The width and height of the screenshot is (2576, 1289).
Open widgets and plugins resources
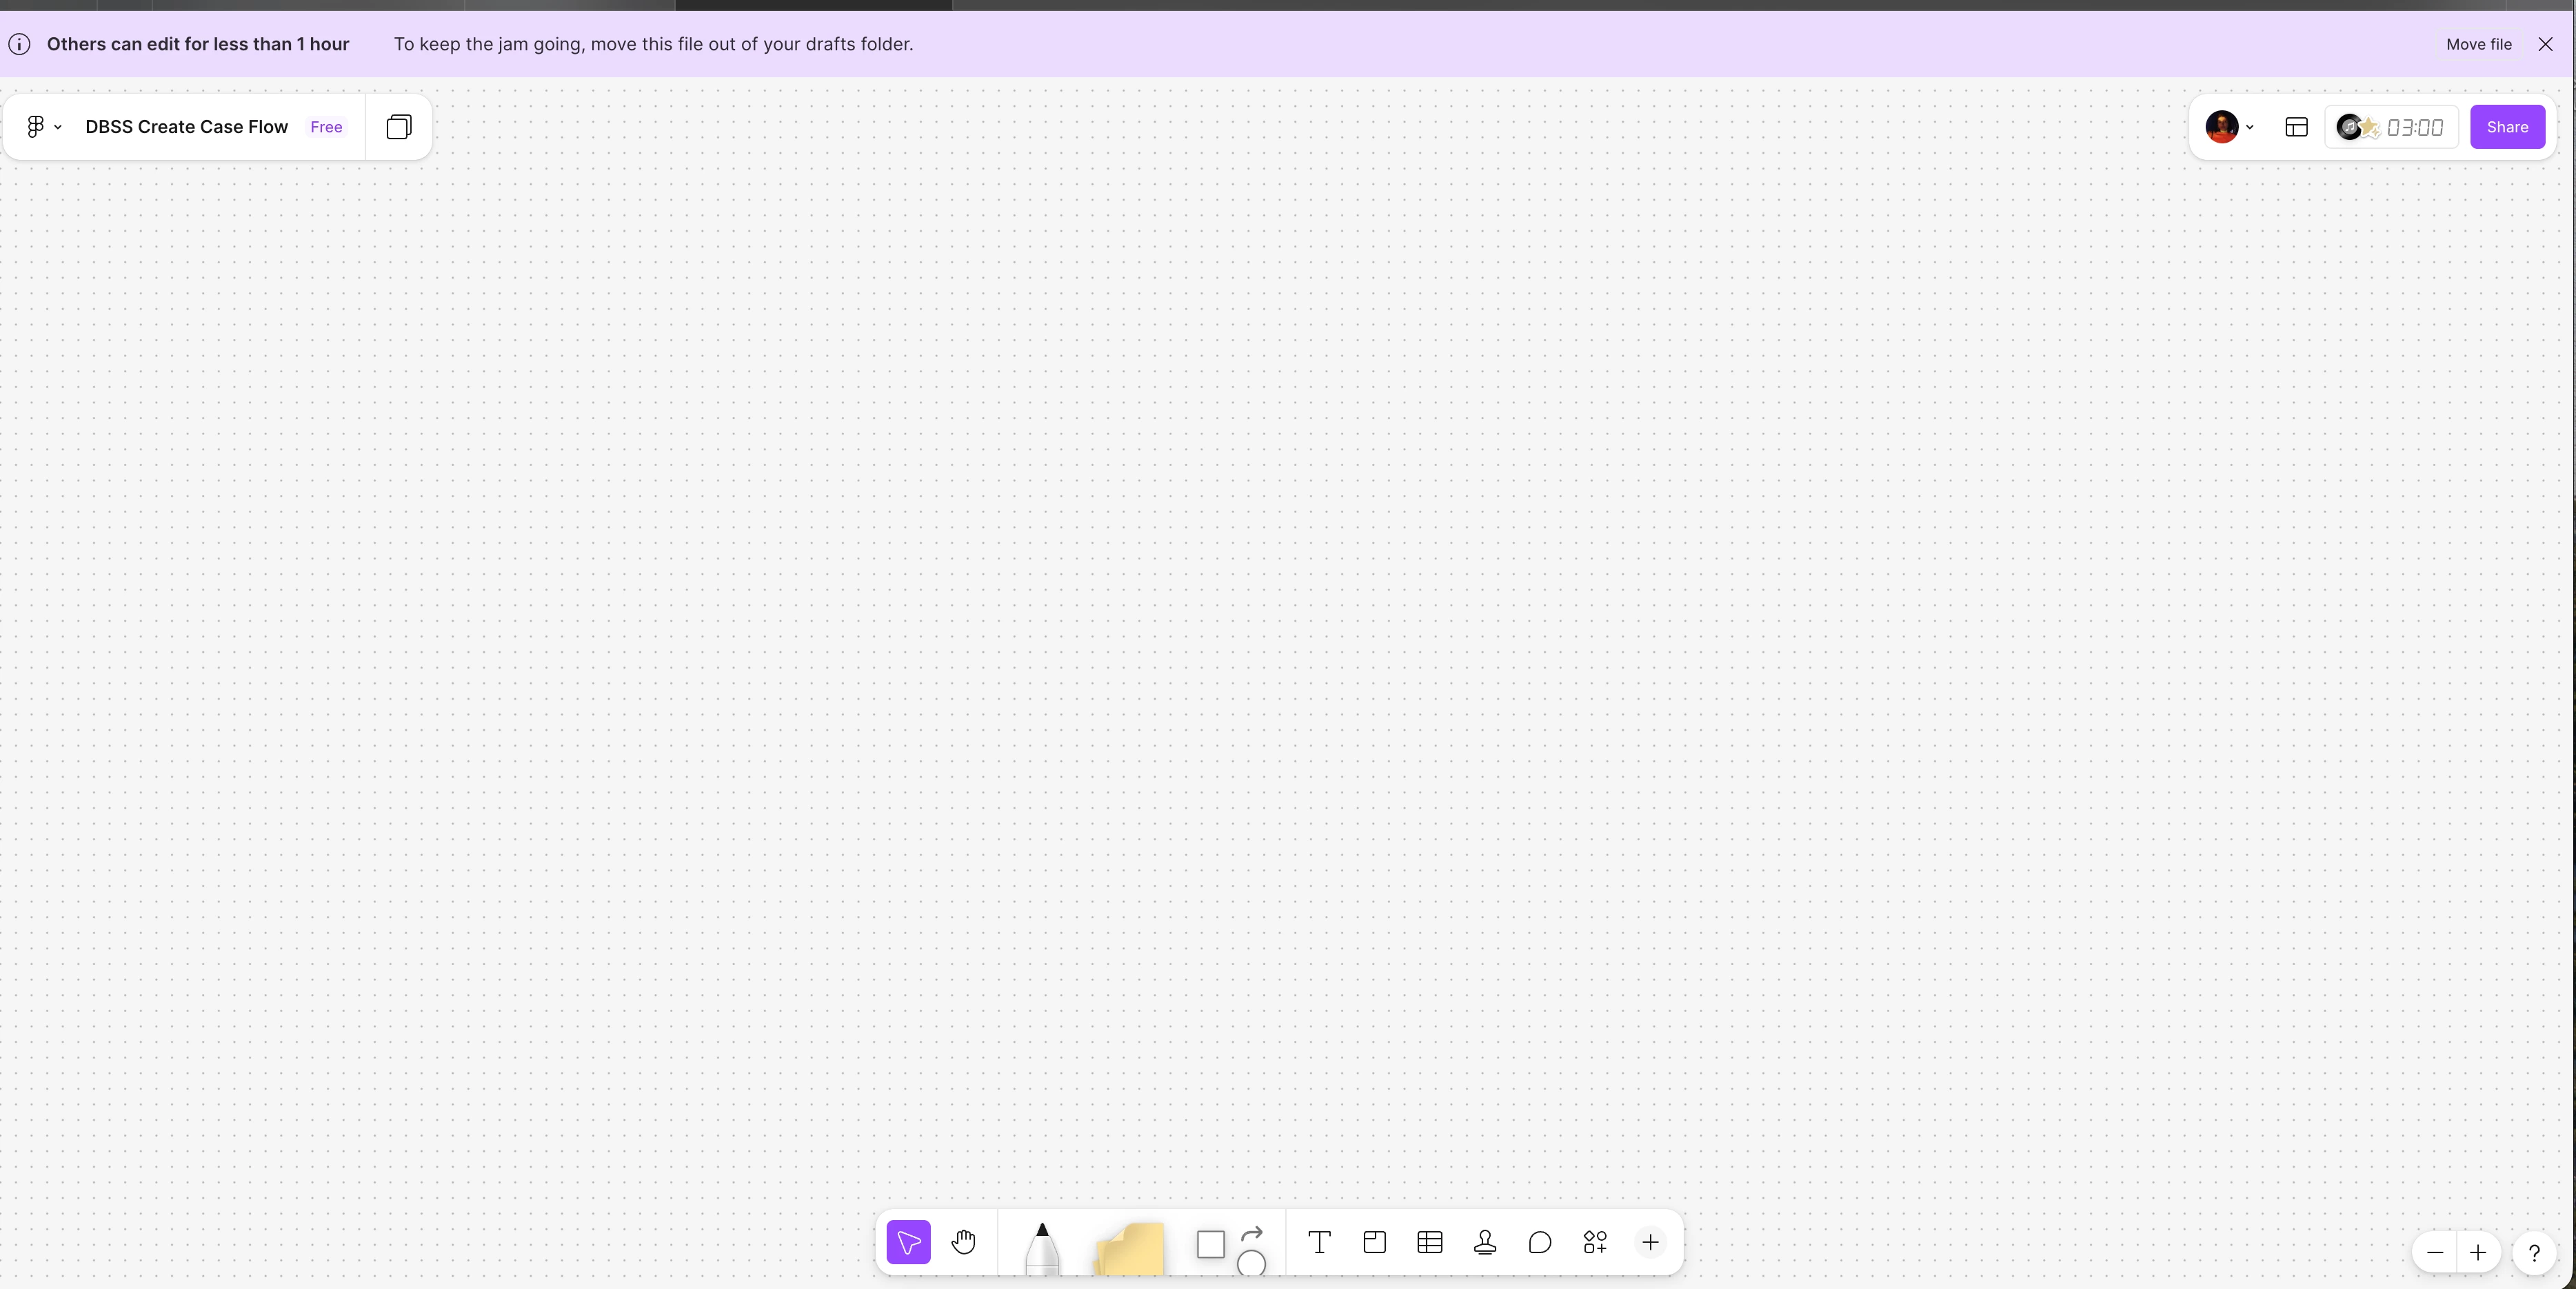point(1595,1242)
